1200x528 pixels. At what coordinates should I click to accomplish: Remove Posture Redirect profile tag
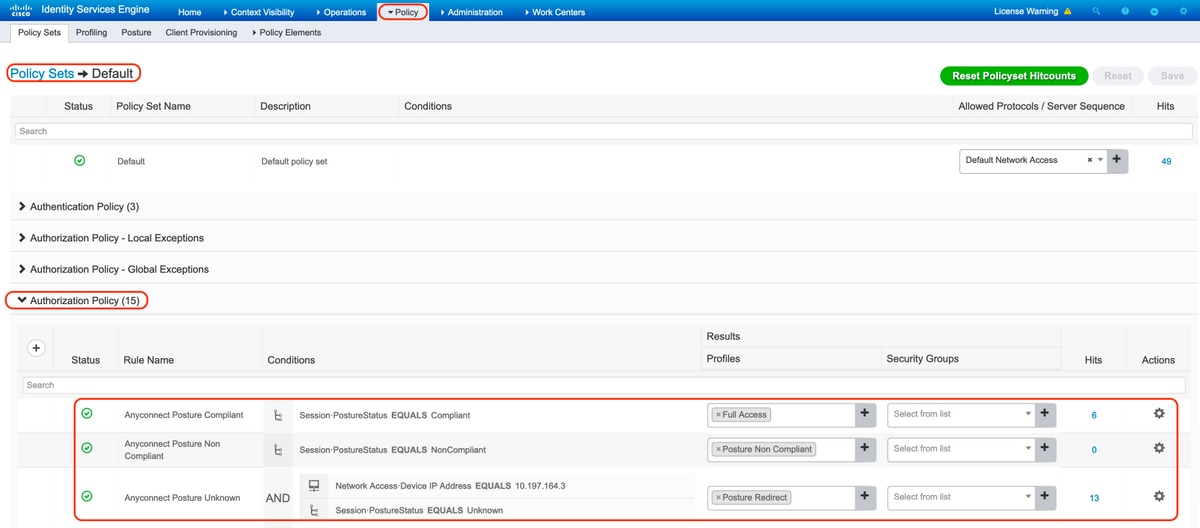point(719,498)
